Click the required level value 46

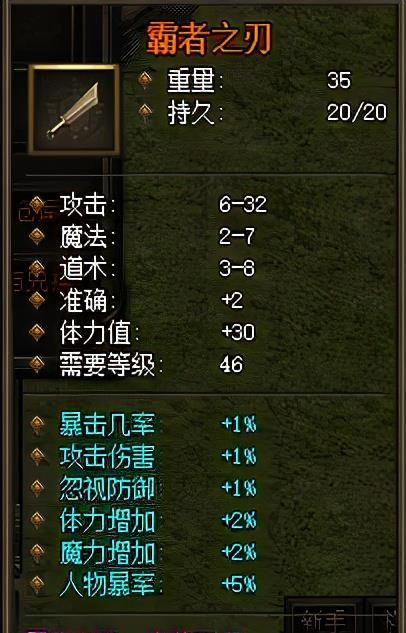[231, 365]
